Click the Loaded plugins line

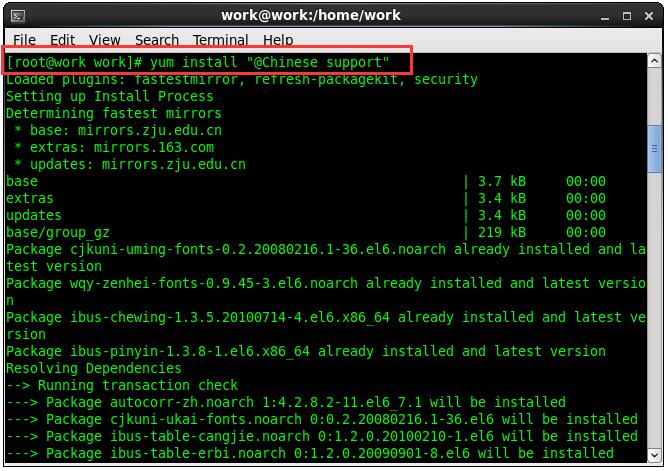(x=242, y=80)
